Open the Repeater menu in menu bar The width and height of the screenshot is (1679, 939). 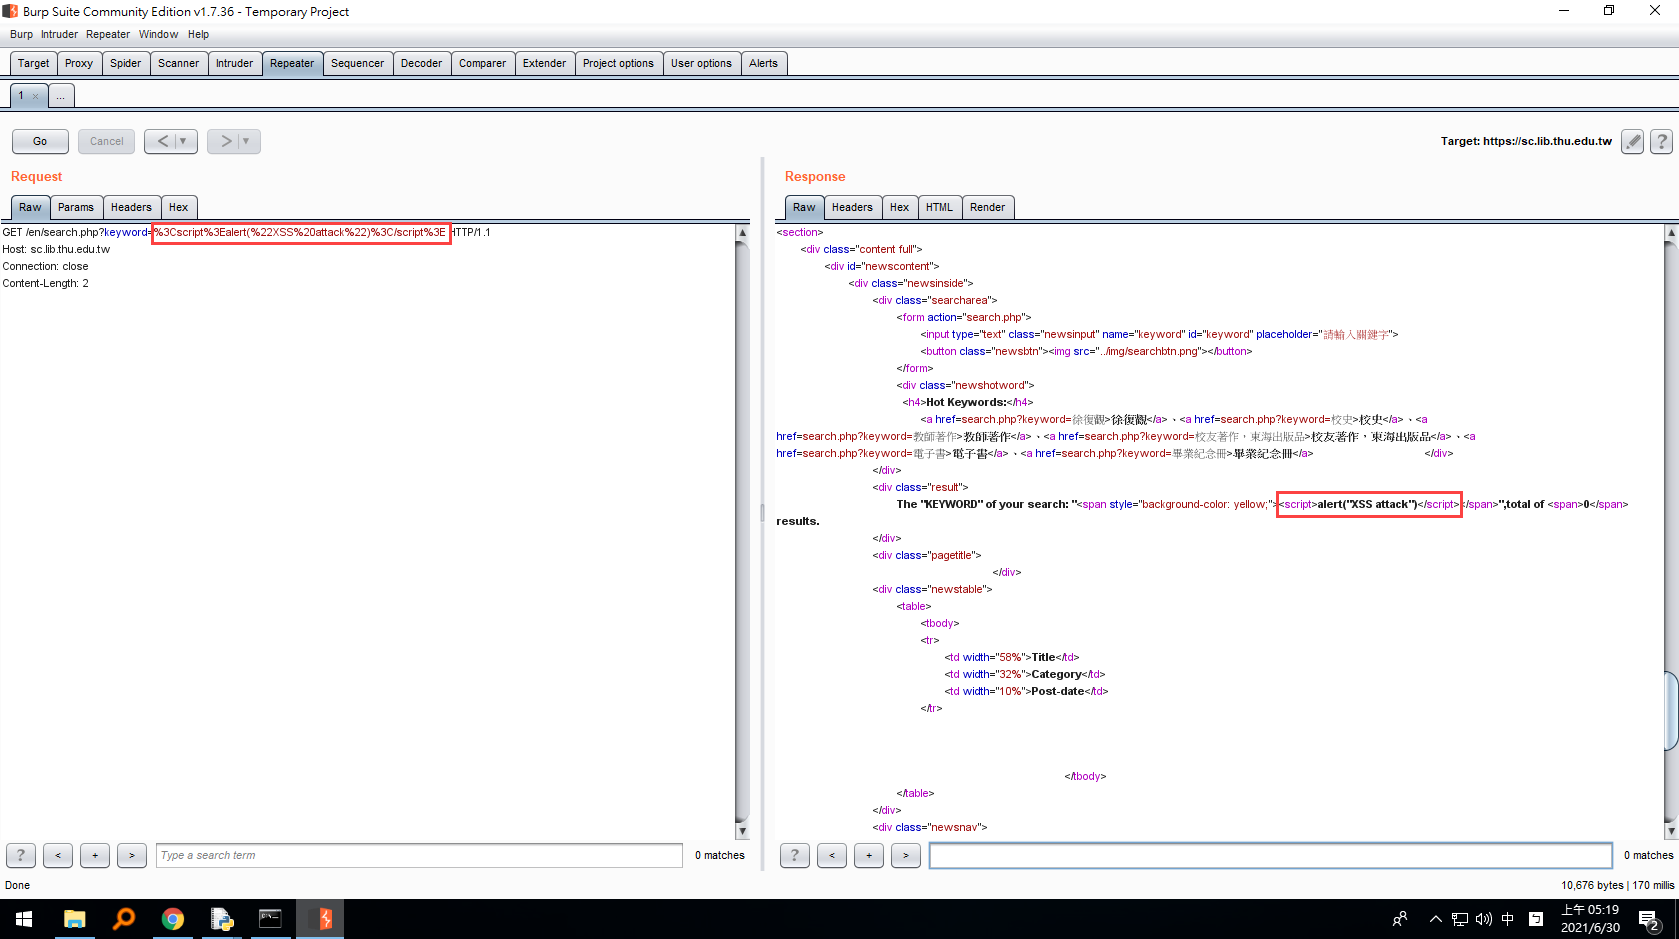tap(108, 34)
